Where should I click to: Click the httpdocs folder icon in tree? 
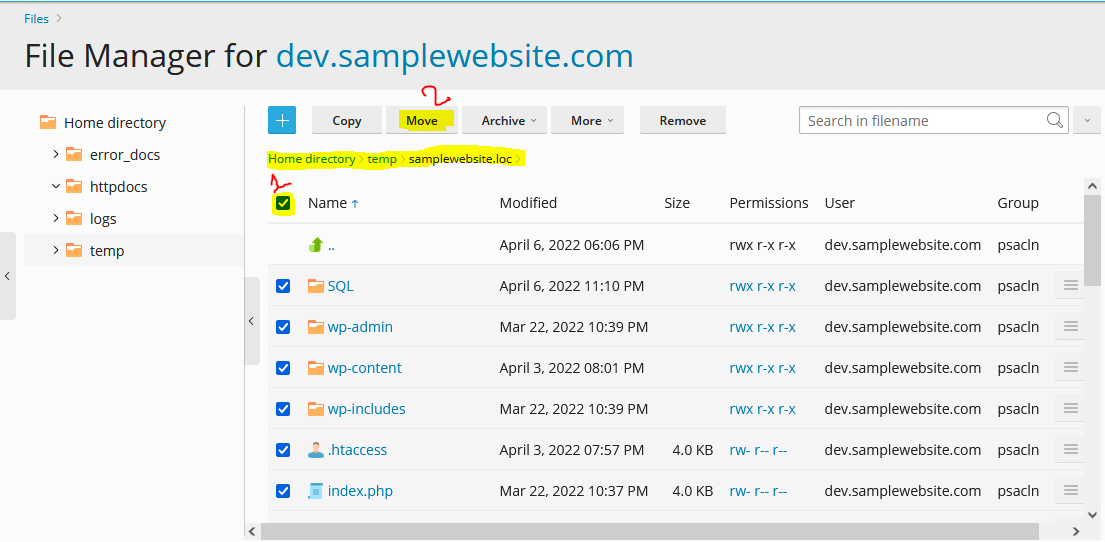pyautogui.click(x=74, y=187)
